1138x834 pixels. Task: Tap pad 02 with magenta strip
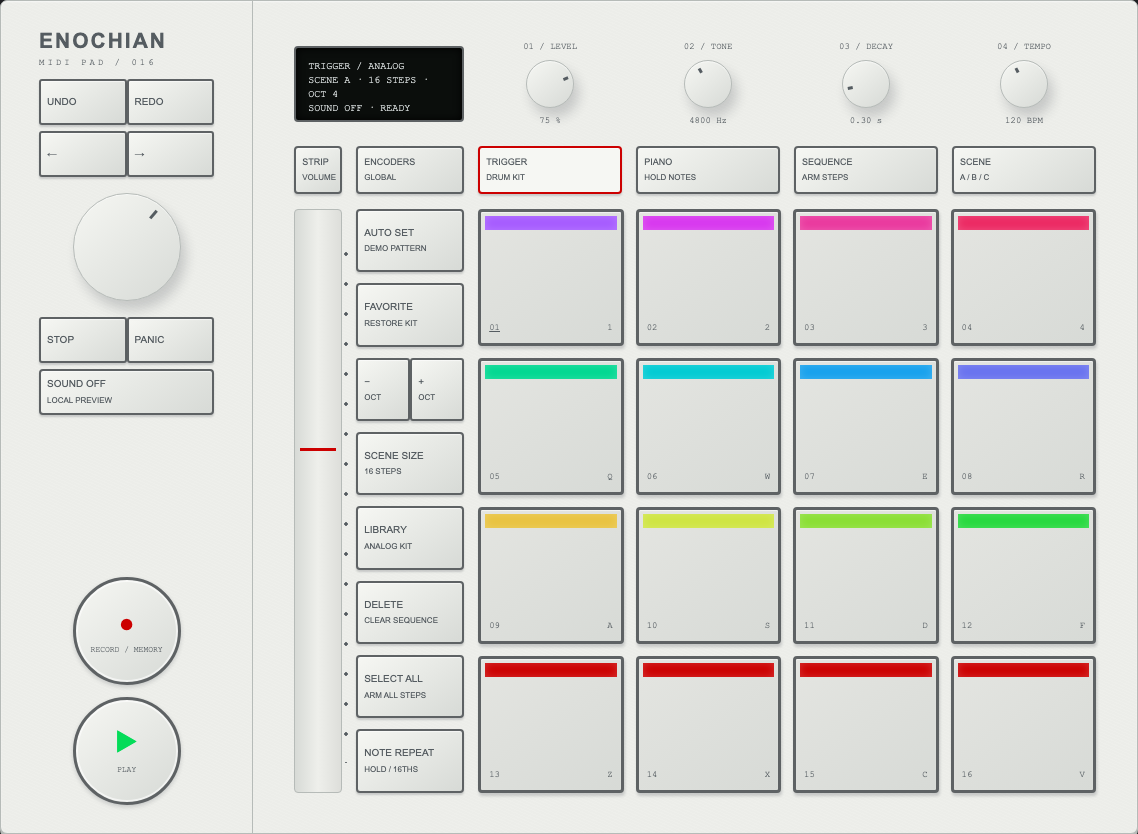coord(708,277)
